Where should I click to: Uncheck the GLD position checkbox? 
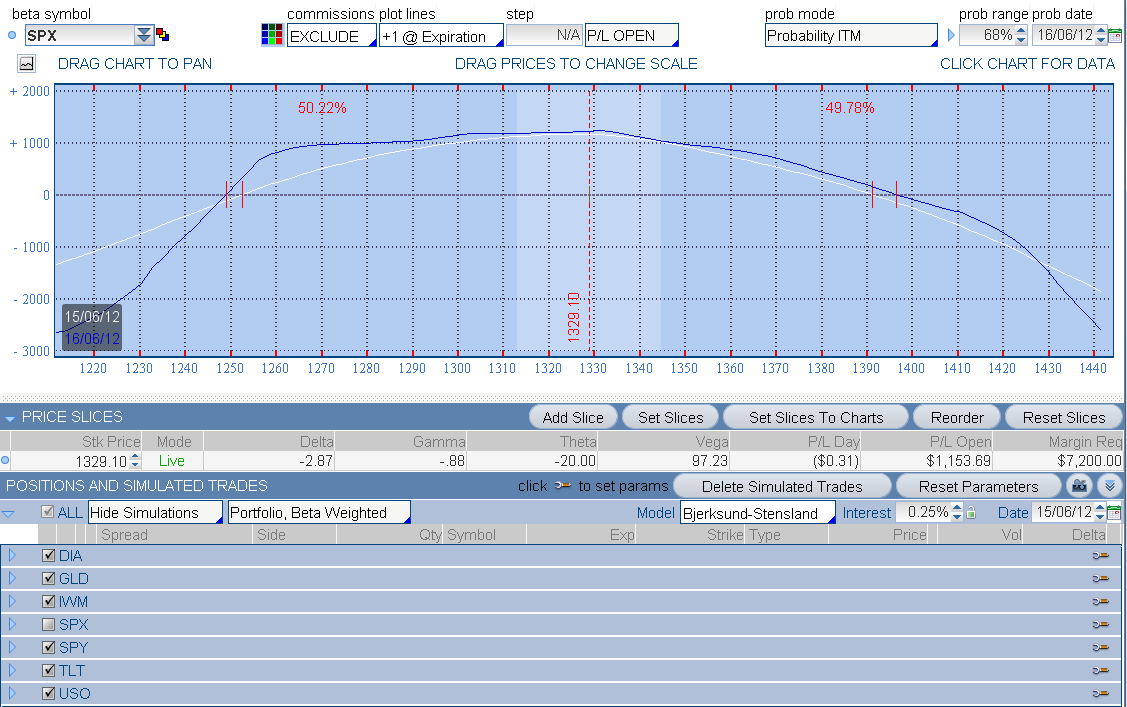click(x=49, y=578)
